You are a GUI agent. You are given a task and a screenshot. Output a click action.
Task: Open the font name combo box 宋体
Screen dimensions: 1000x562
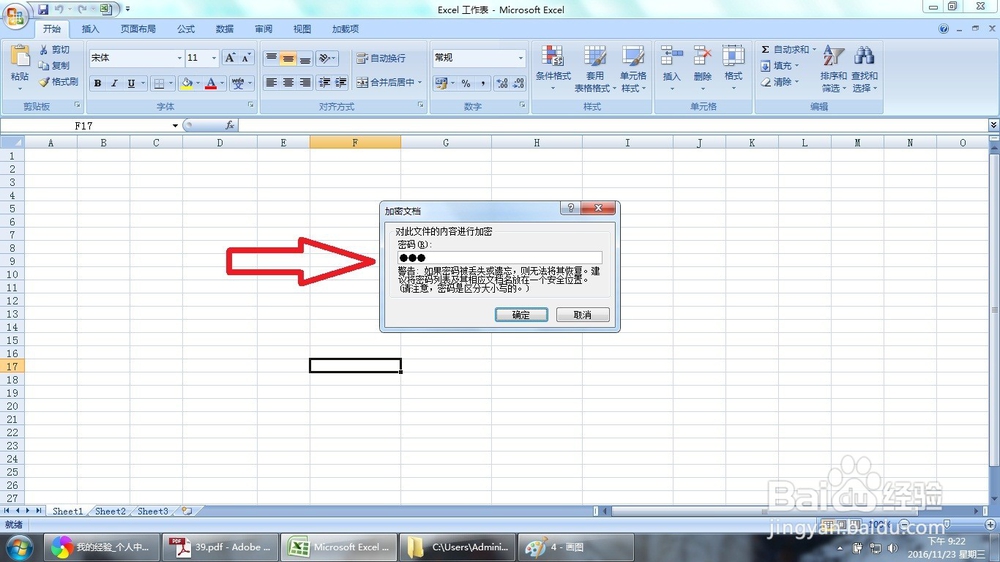(136, 58)
